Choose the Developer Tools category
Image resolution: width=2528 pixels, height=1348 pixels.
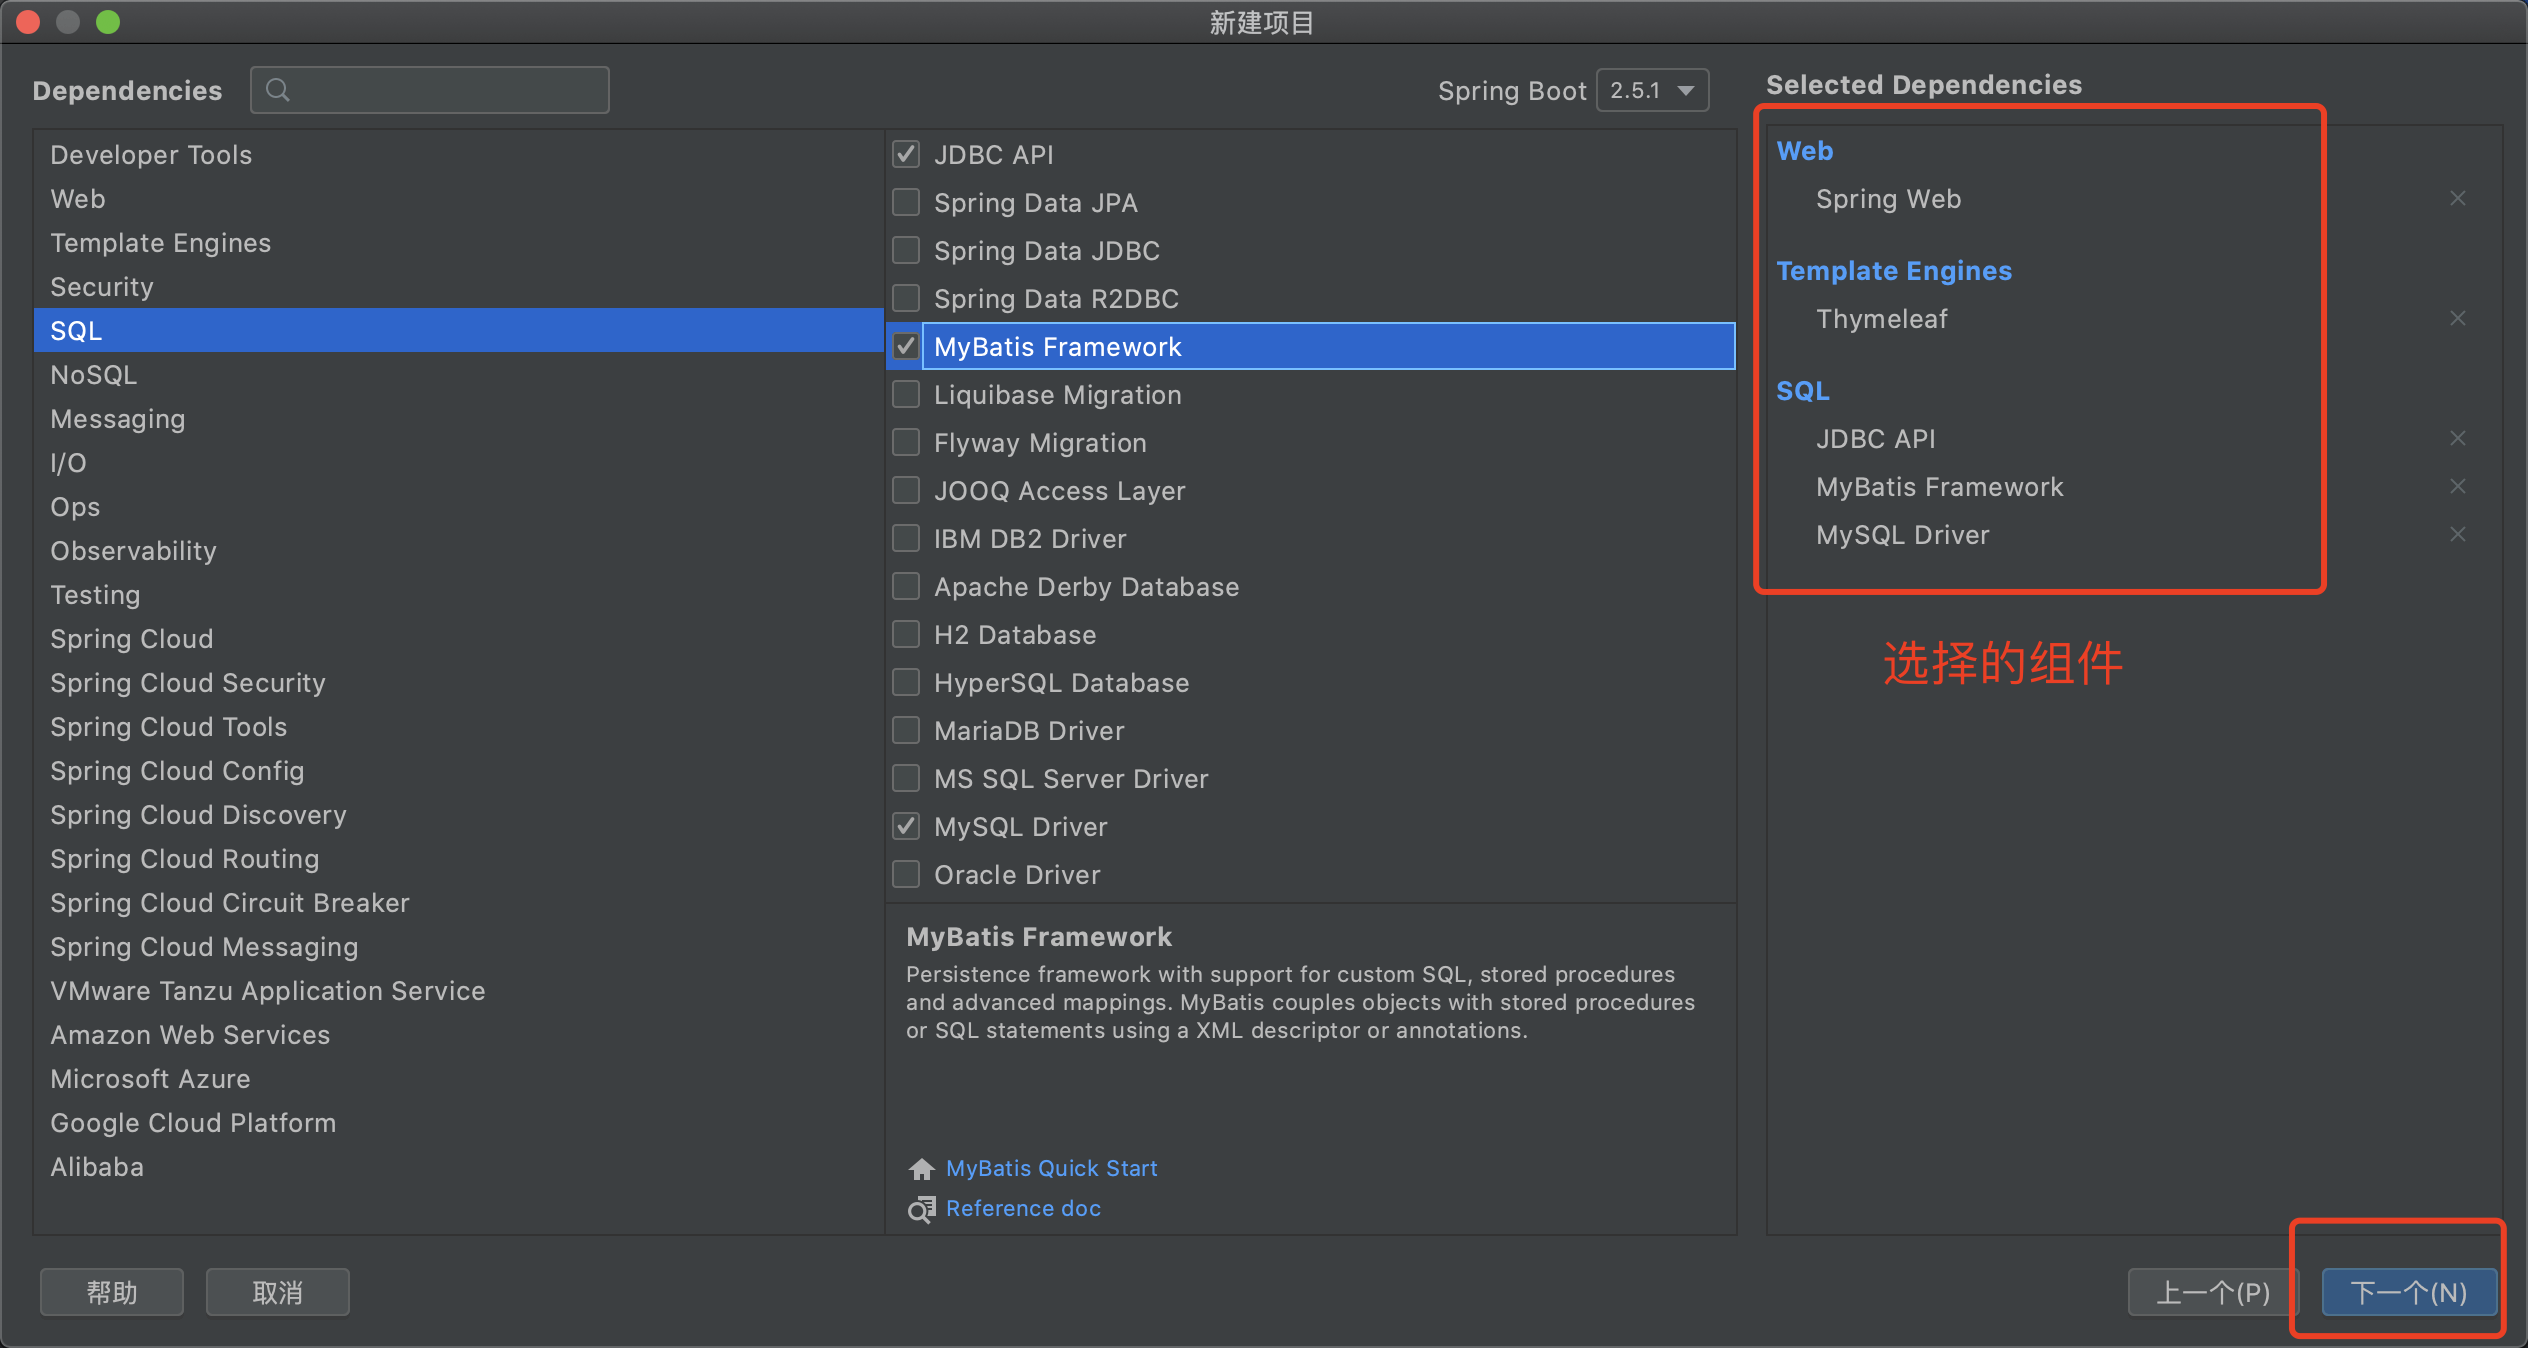pos(151,155)
